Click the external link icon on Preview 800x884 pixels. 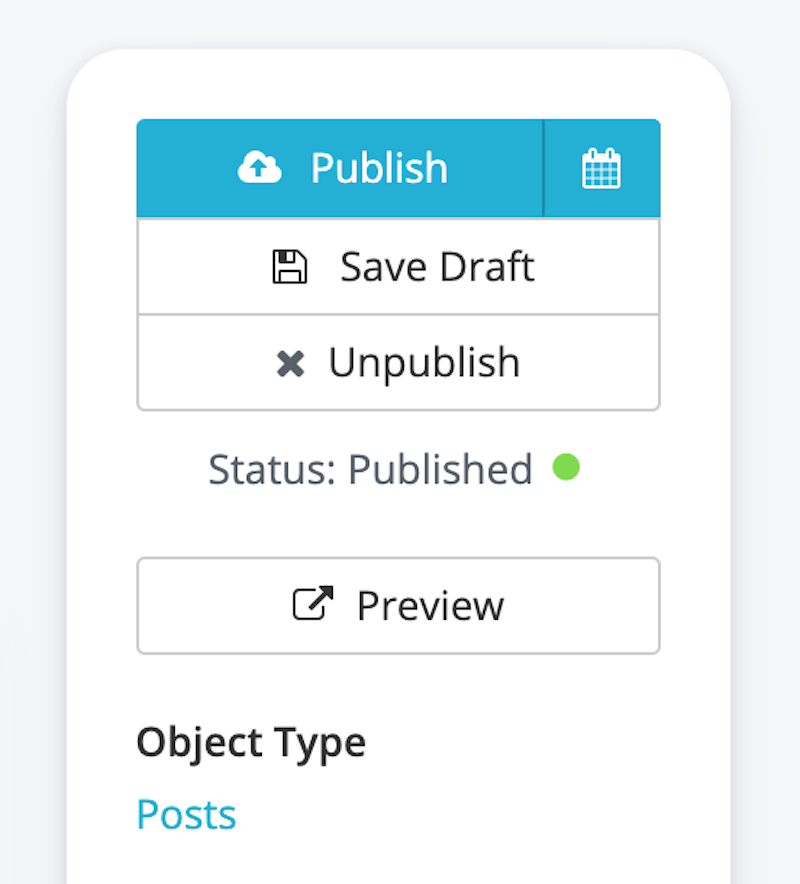pyautogui.click(x=312, y=604)
